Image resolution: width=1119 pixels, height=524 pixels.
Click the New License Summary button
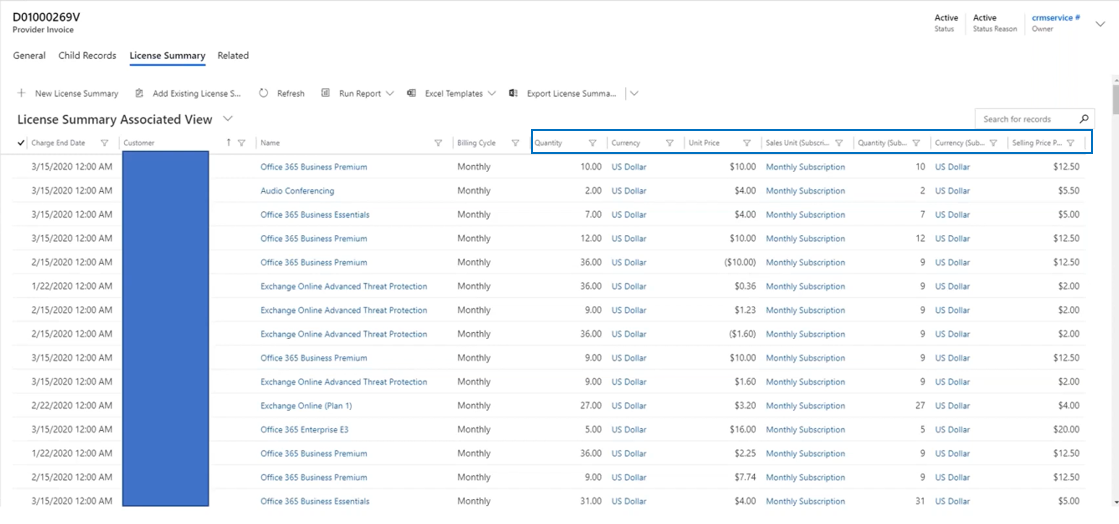click(68, 94)
